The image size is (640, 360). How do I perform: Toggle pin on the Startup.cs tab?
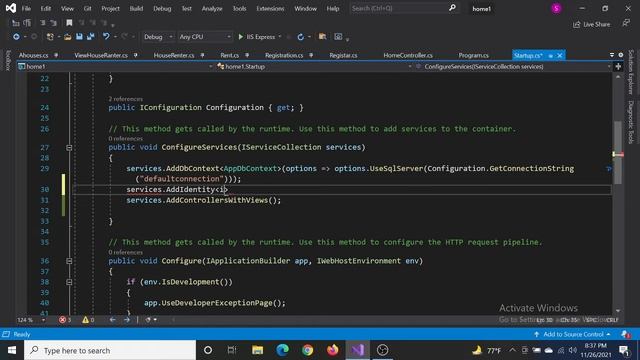pos(551,56)
